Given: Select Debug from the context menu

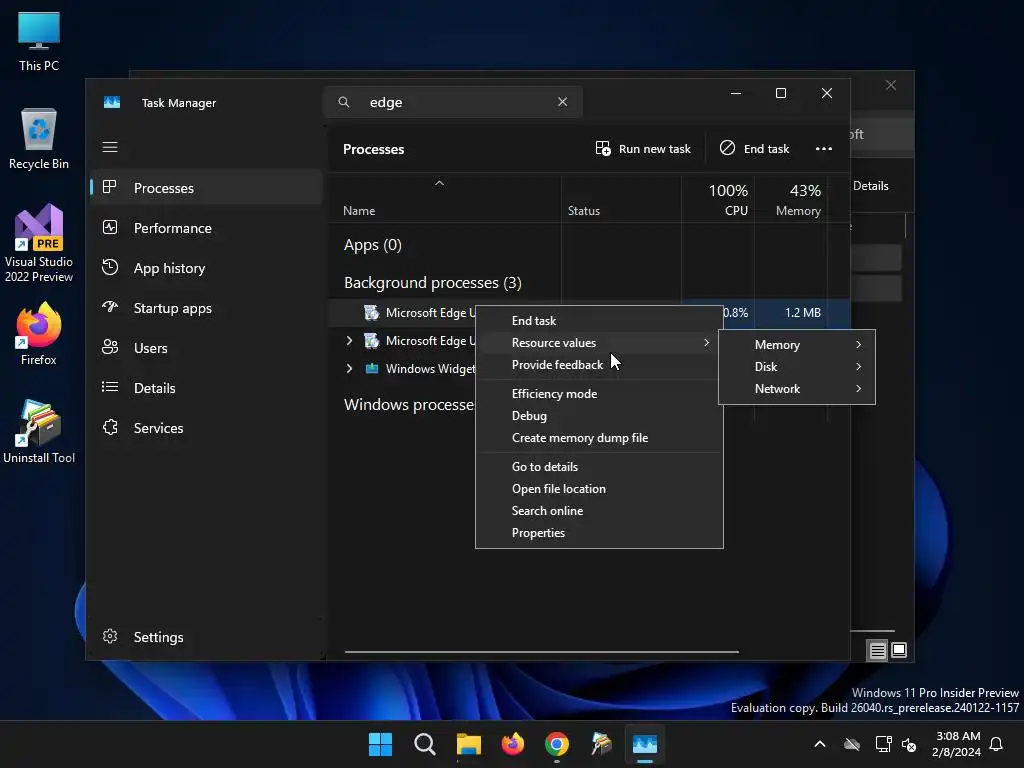Looking at the screenshot, I should (x=599, y=416).
